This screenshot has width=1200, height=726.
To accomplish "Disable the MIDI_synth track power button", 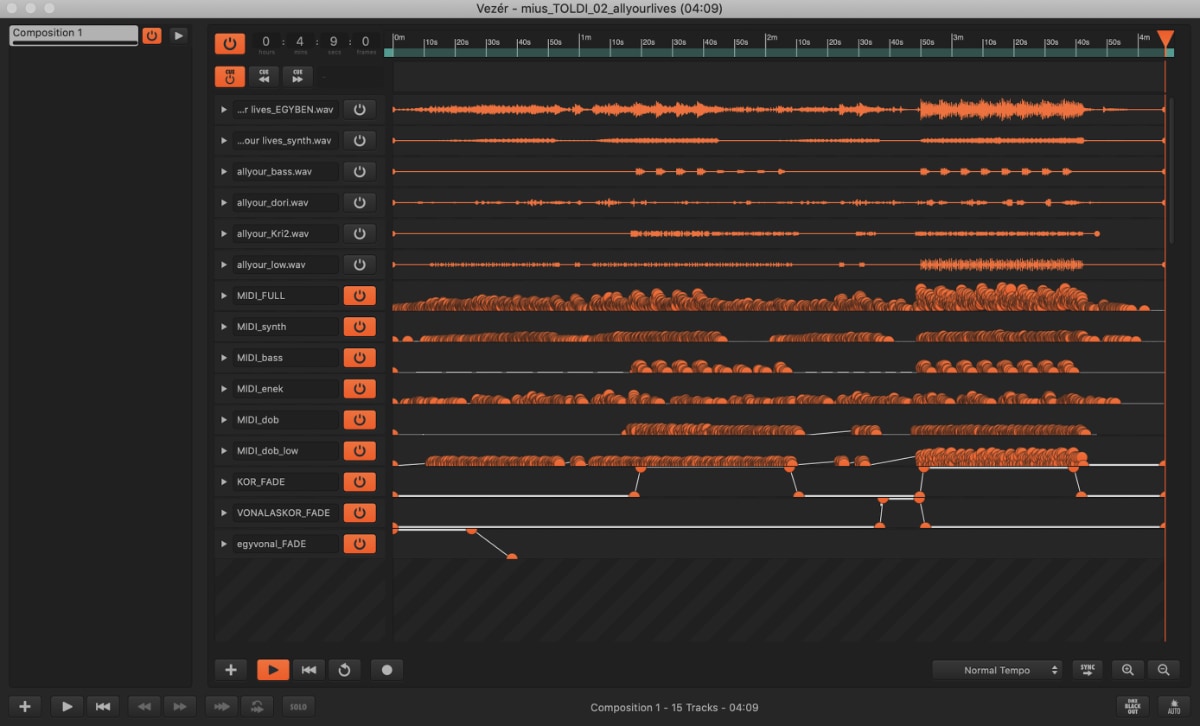I will 359,326.
